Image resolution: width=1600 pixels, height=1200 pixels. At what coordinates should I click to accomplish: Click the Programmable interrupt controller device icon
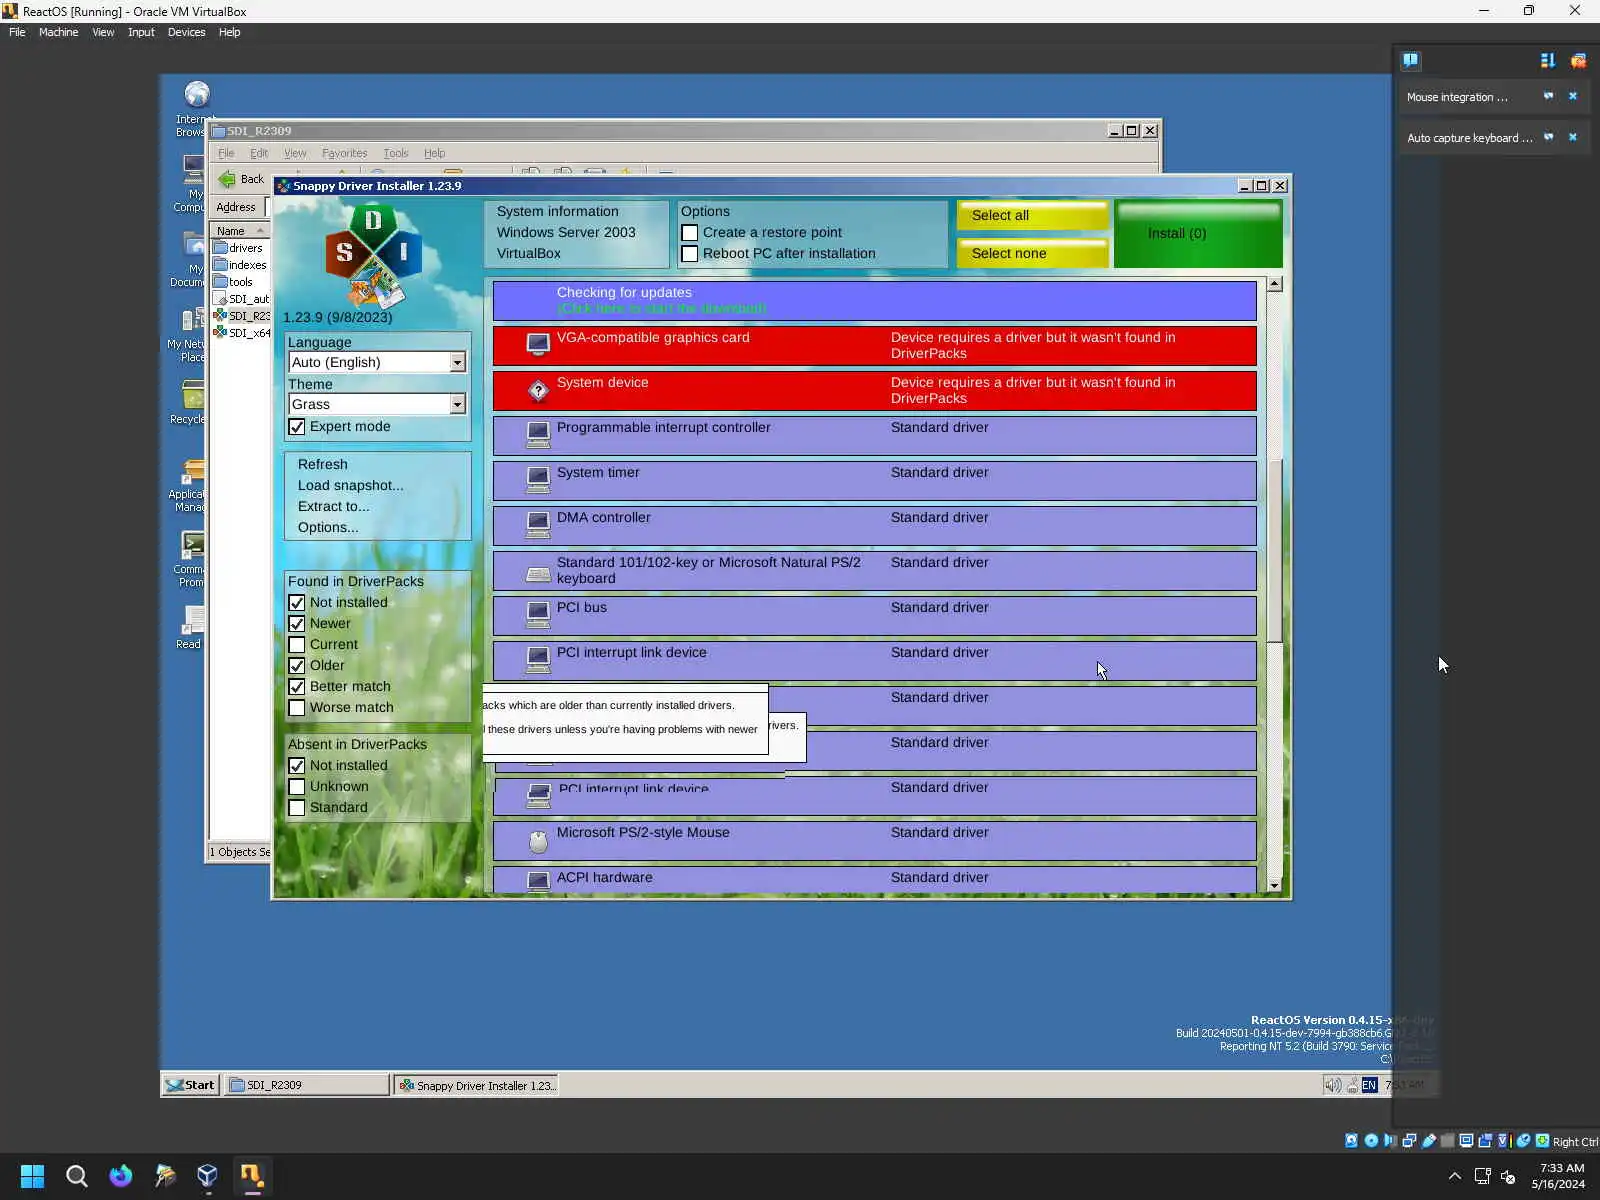pos(538,435)
